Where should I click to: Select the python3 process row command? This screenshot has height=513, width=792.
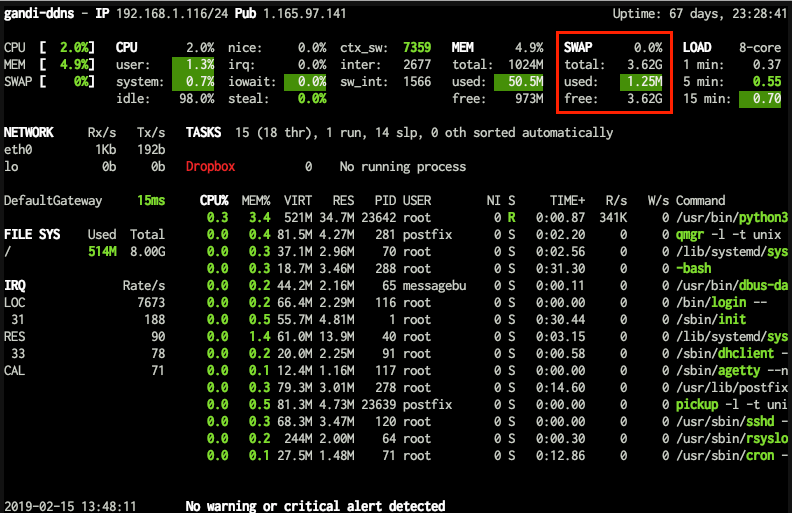732,218
